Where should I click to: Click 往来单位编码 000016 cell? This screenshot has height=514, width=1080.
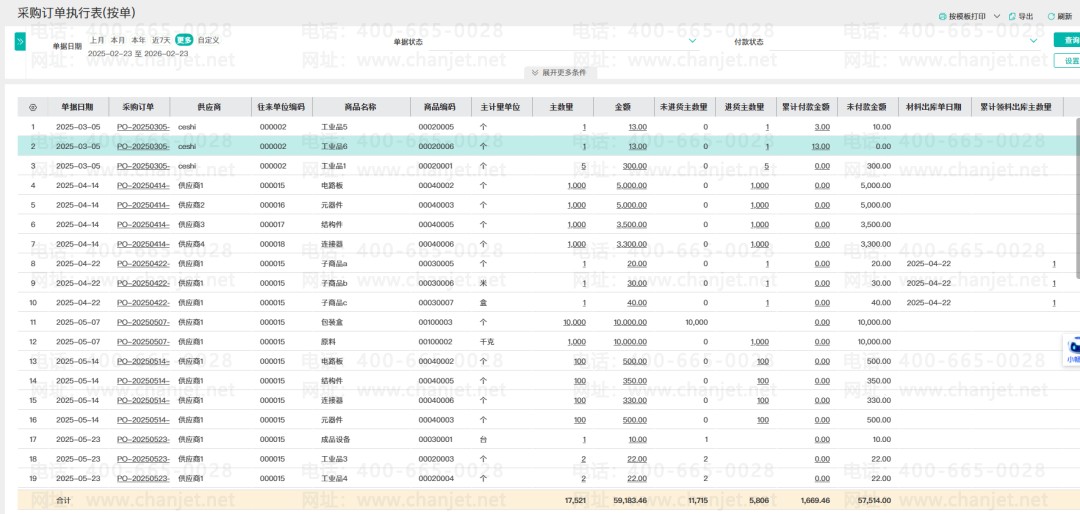tap(272, 205)
